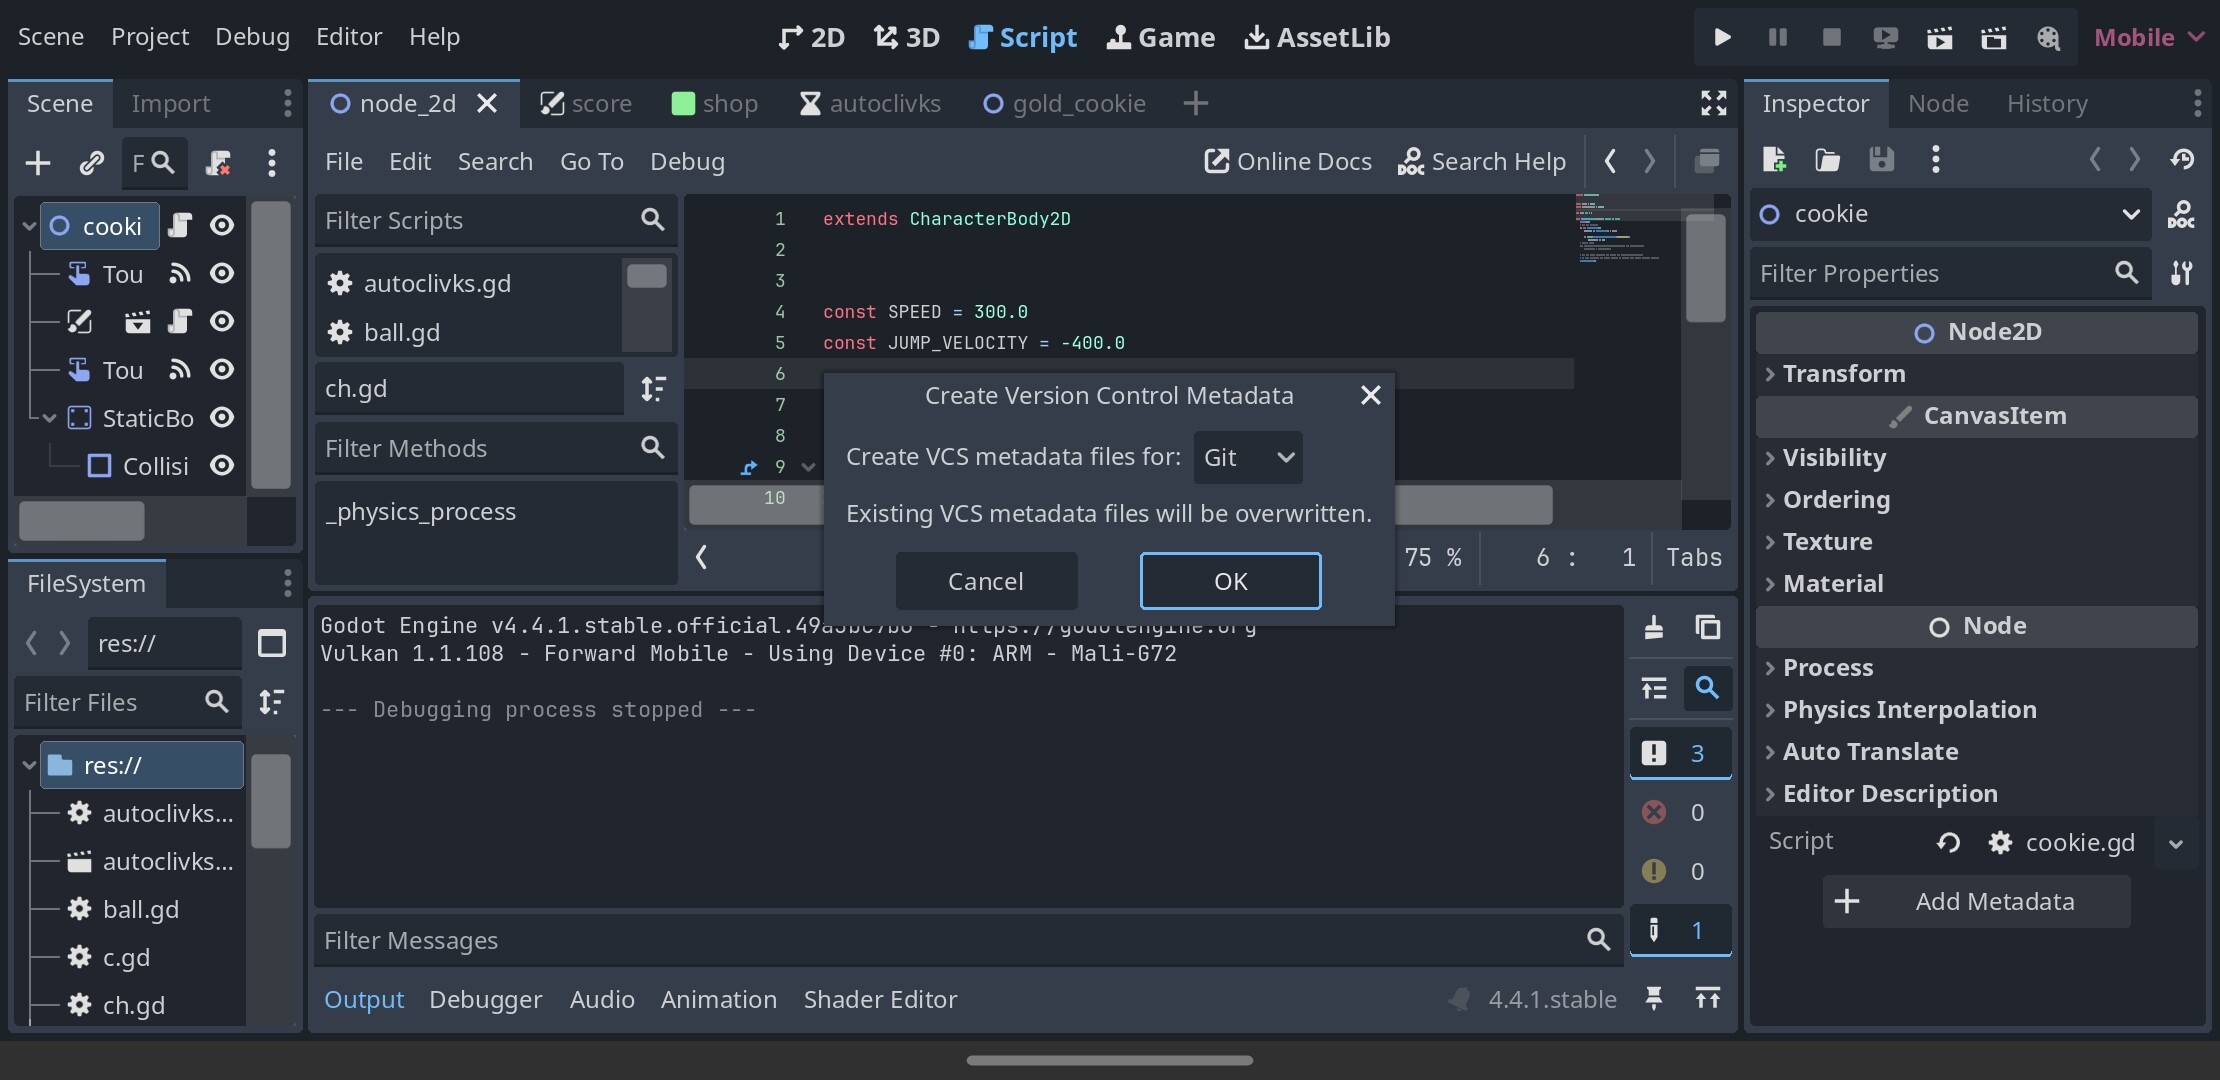Run the current scene clapper icon

(1940, 38)
